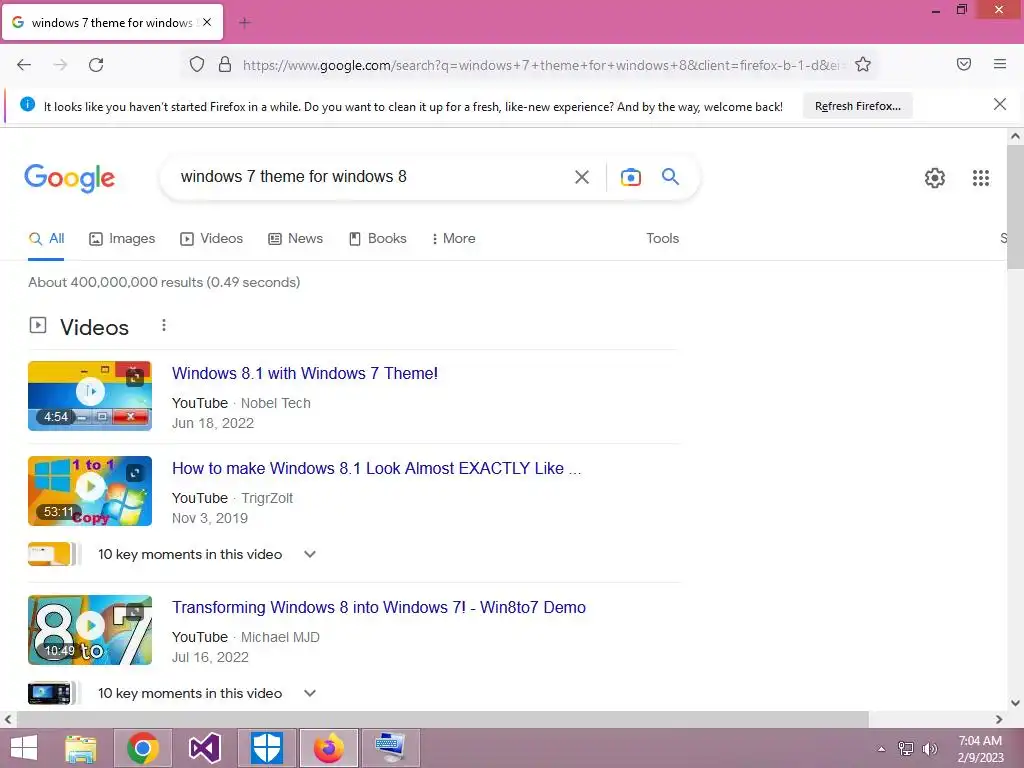This screenshot has width=1024, height=768.
Task: Switch to the Books tab
Action: [377, 238]
